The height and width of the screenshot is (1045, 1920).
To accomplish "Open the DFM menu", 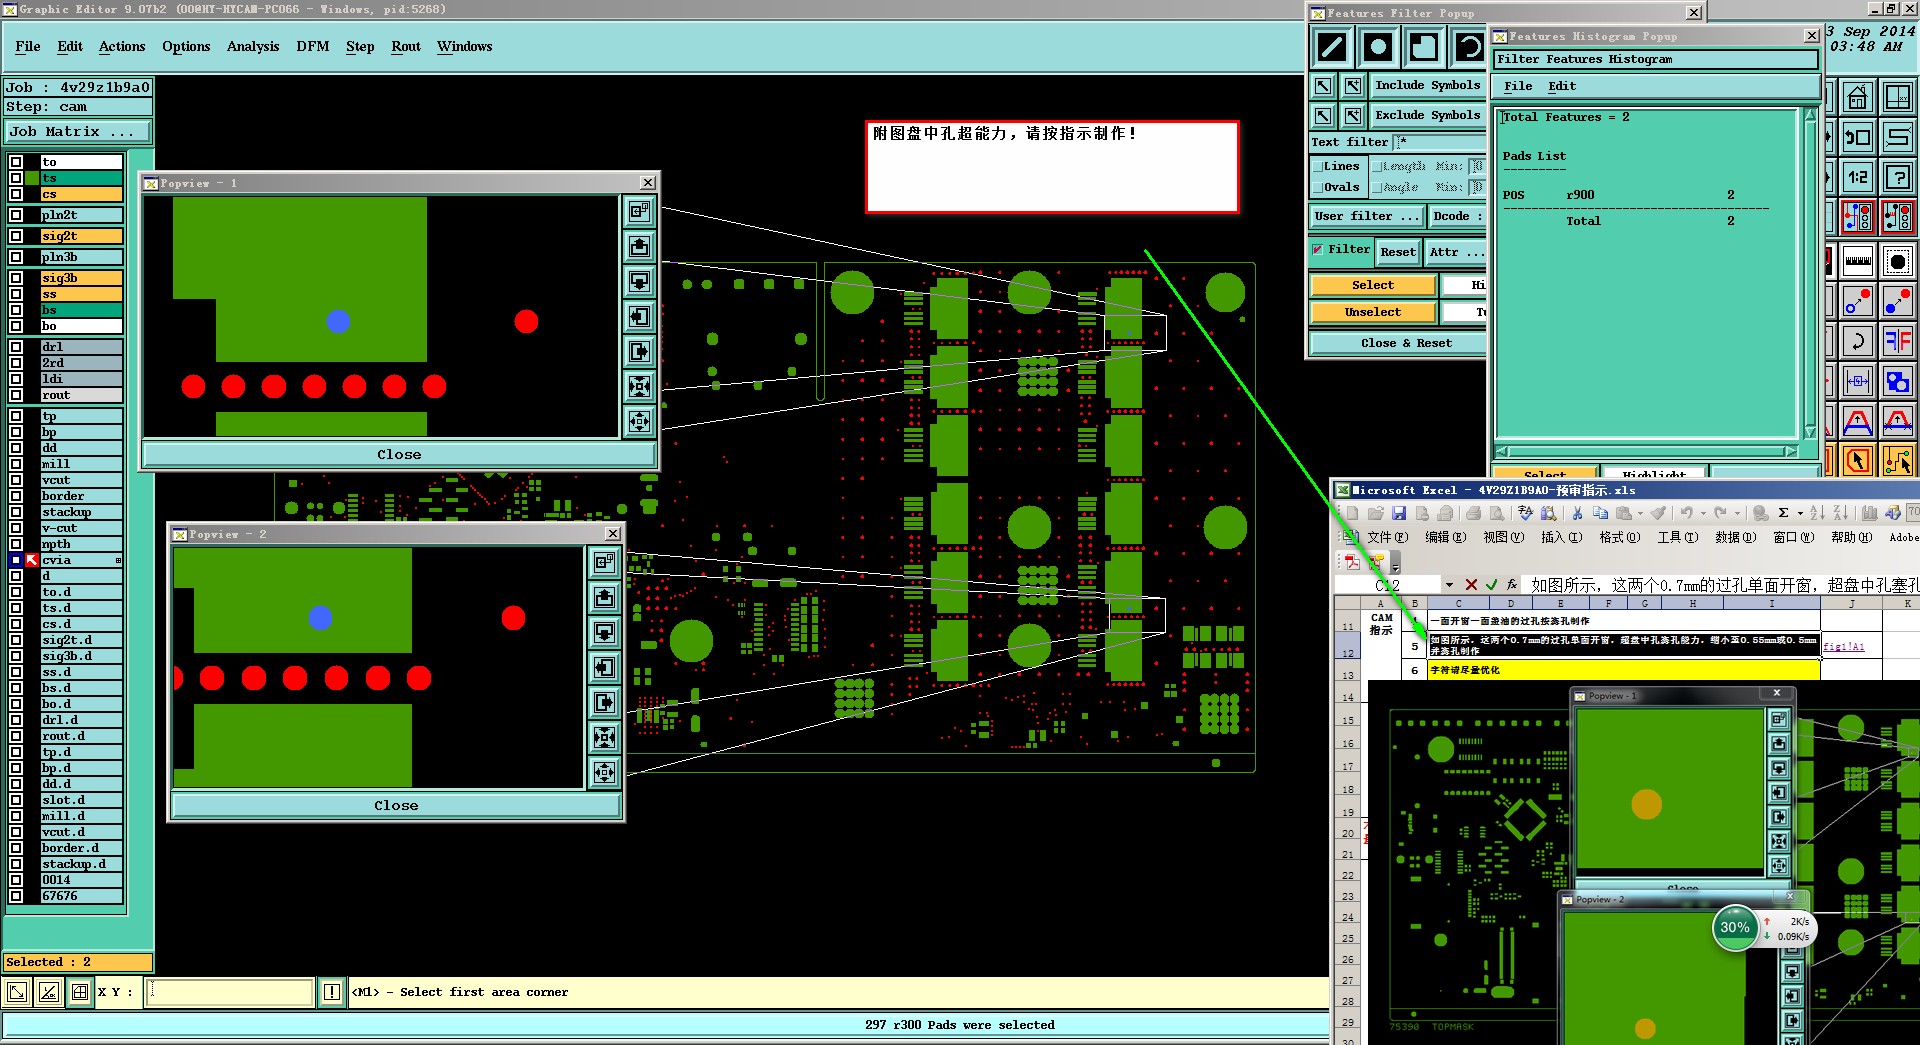I will tap(313, 47).
